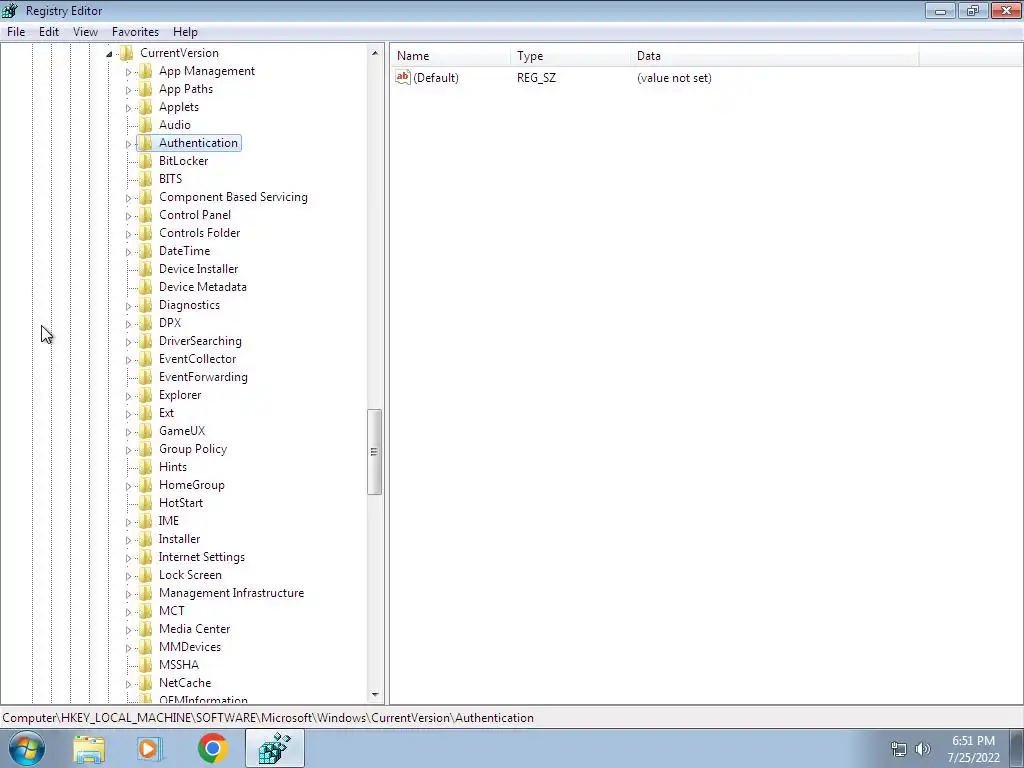Click the DateTime folder icon

(146, 251)
